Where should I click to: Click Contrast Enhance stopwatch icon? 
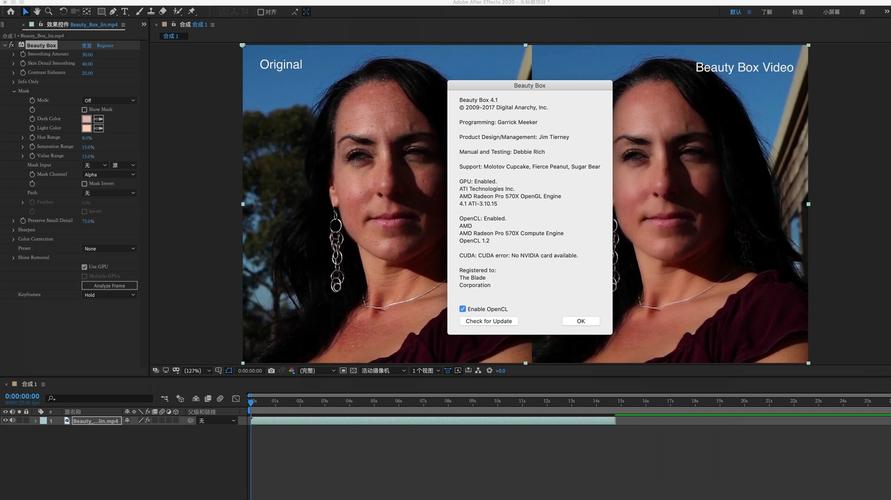point(23,73)
